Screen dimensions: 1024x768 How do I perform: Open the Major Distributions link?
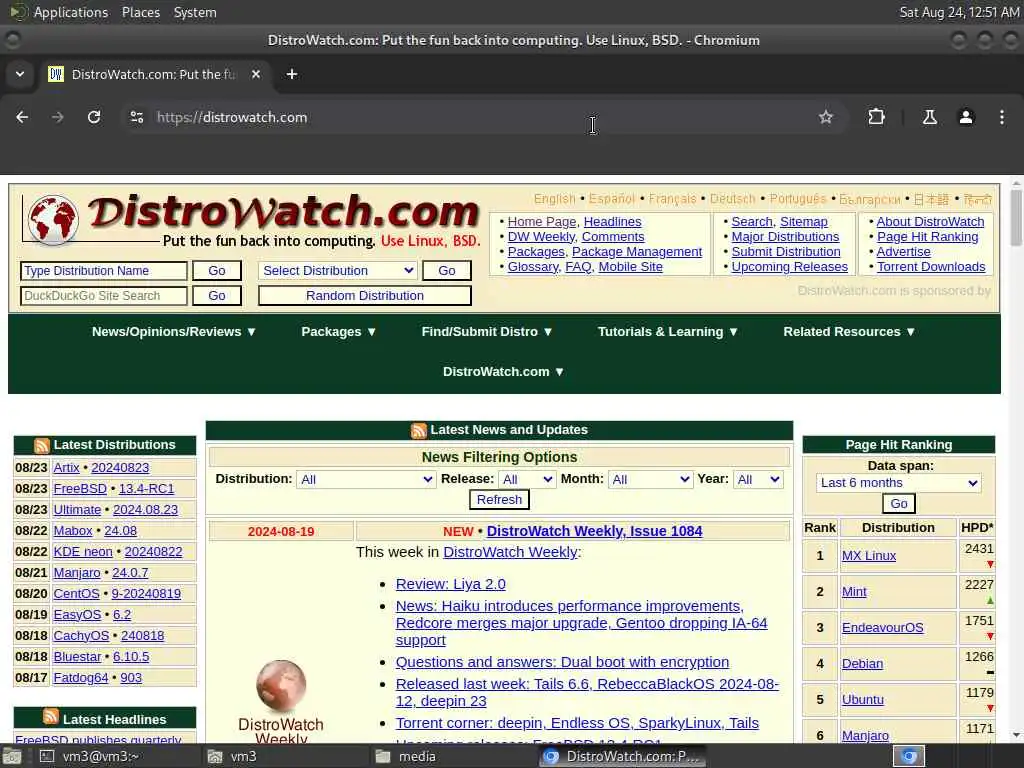point(785,236)
